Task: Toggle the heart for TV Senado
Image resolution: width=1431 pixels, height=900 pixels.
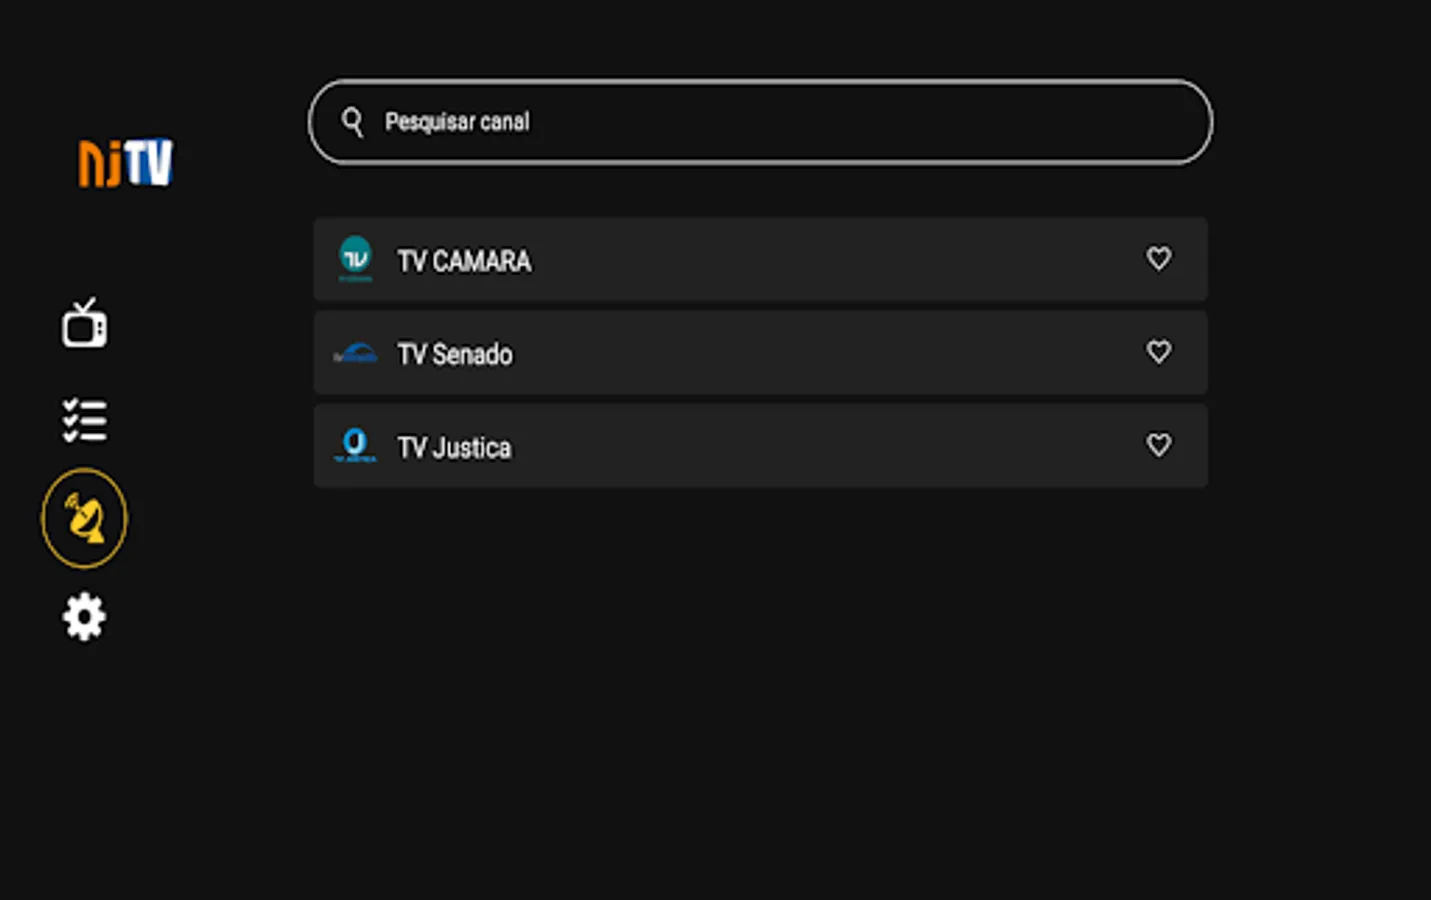Action: [1158, 352]
